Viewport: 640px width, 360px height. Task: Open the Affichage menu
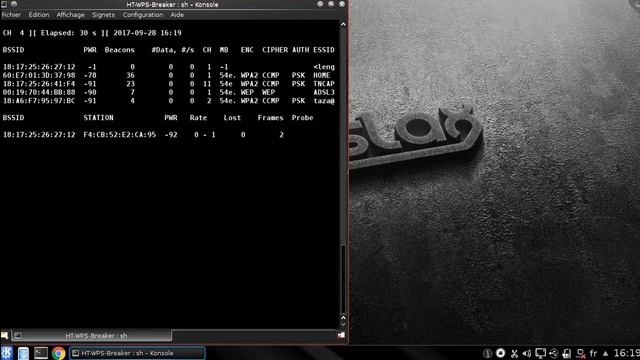point(70,15)
